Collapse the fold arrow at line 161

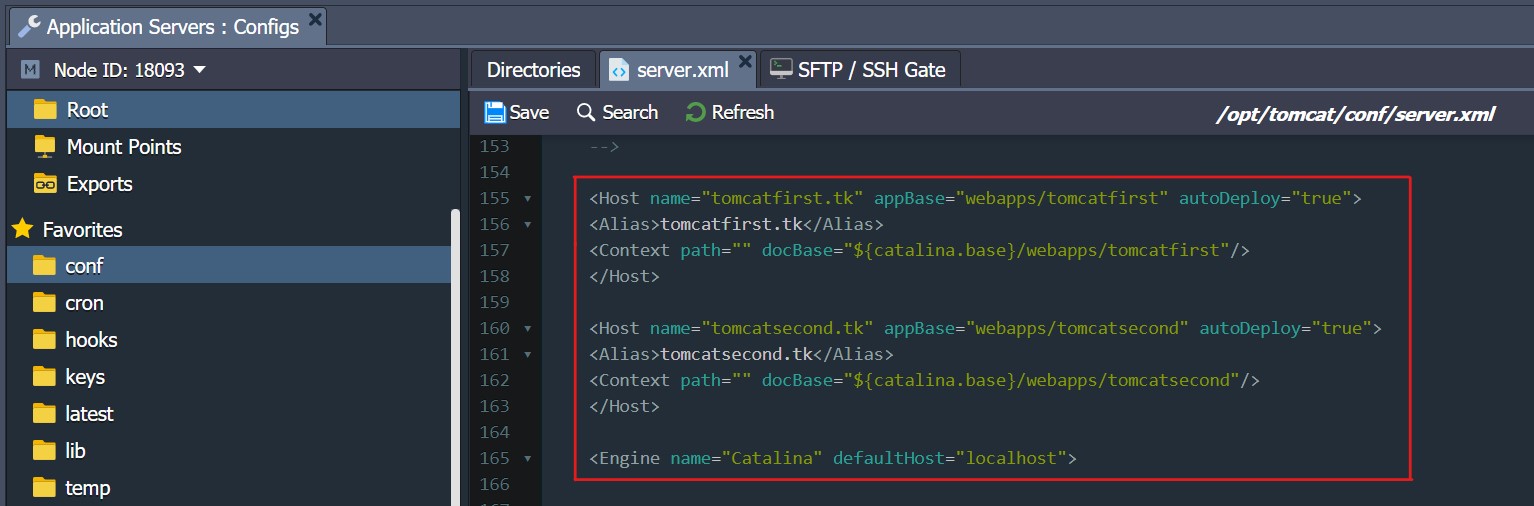coord(527,355)
